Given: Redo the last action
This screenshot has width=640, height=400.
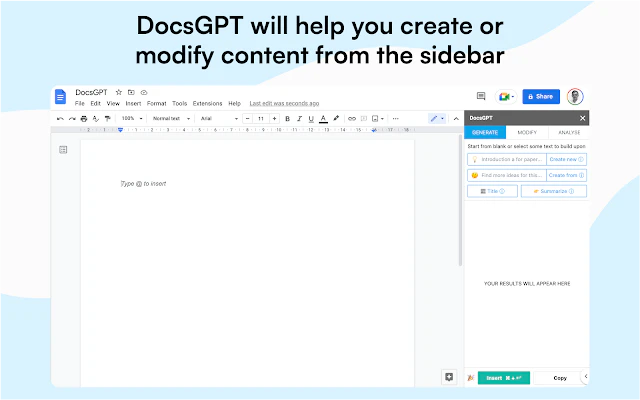Looking at the screenshot, I should click(72, 119).
